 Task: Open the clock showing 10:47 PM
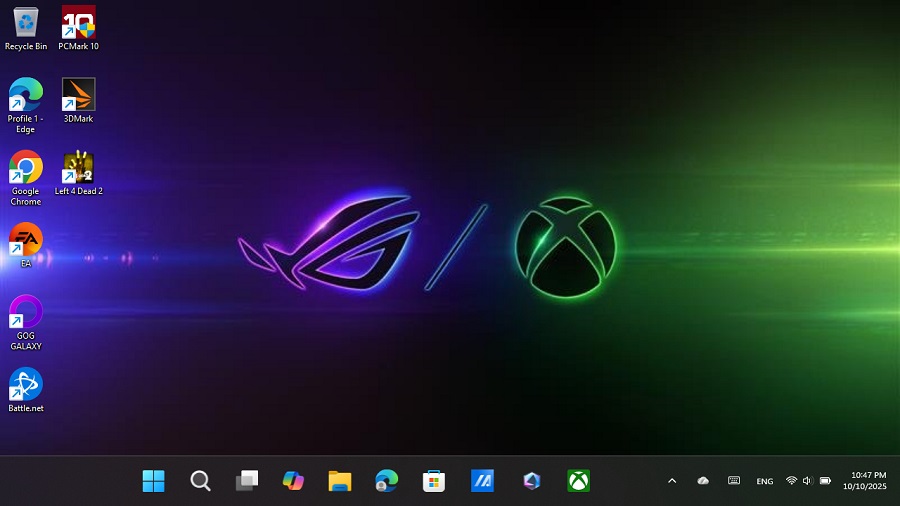tap(868, 481)
